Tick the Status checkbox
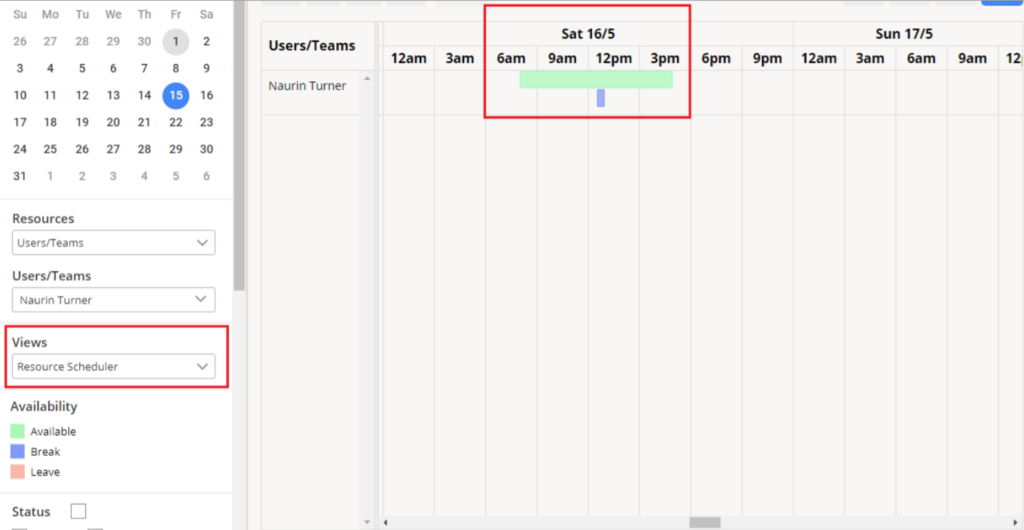Screen dimensions: 1024x530 coord(78,512)
